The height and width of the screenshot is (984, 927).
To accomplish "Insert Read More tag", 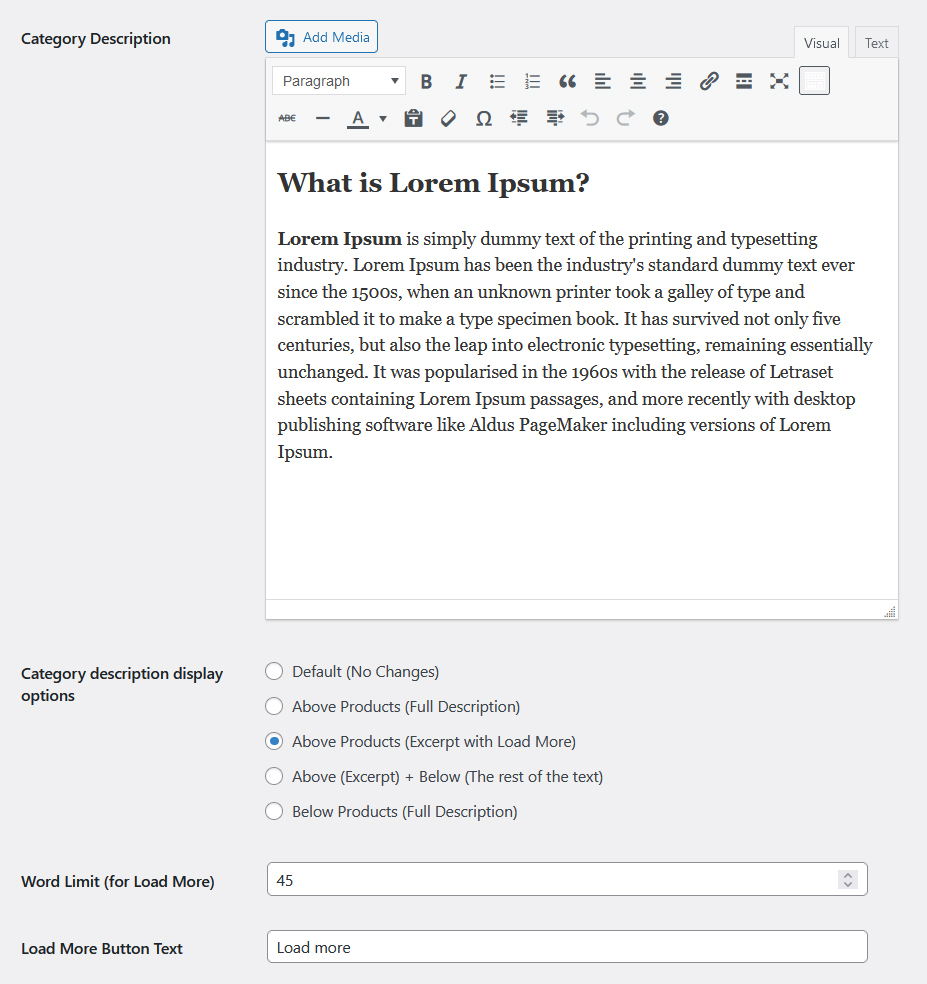I will 744,81.
